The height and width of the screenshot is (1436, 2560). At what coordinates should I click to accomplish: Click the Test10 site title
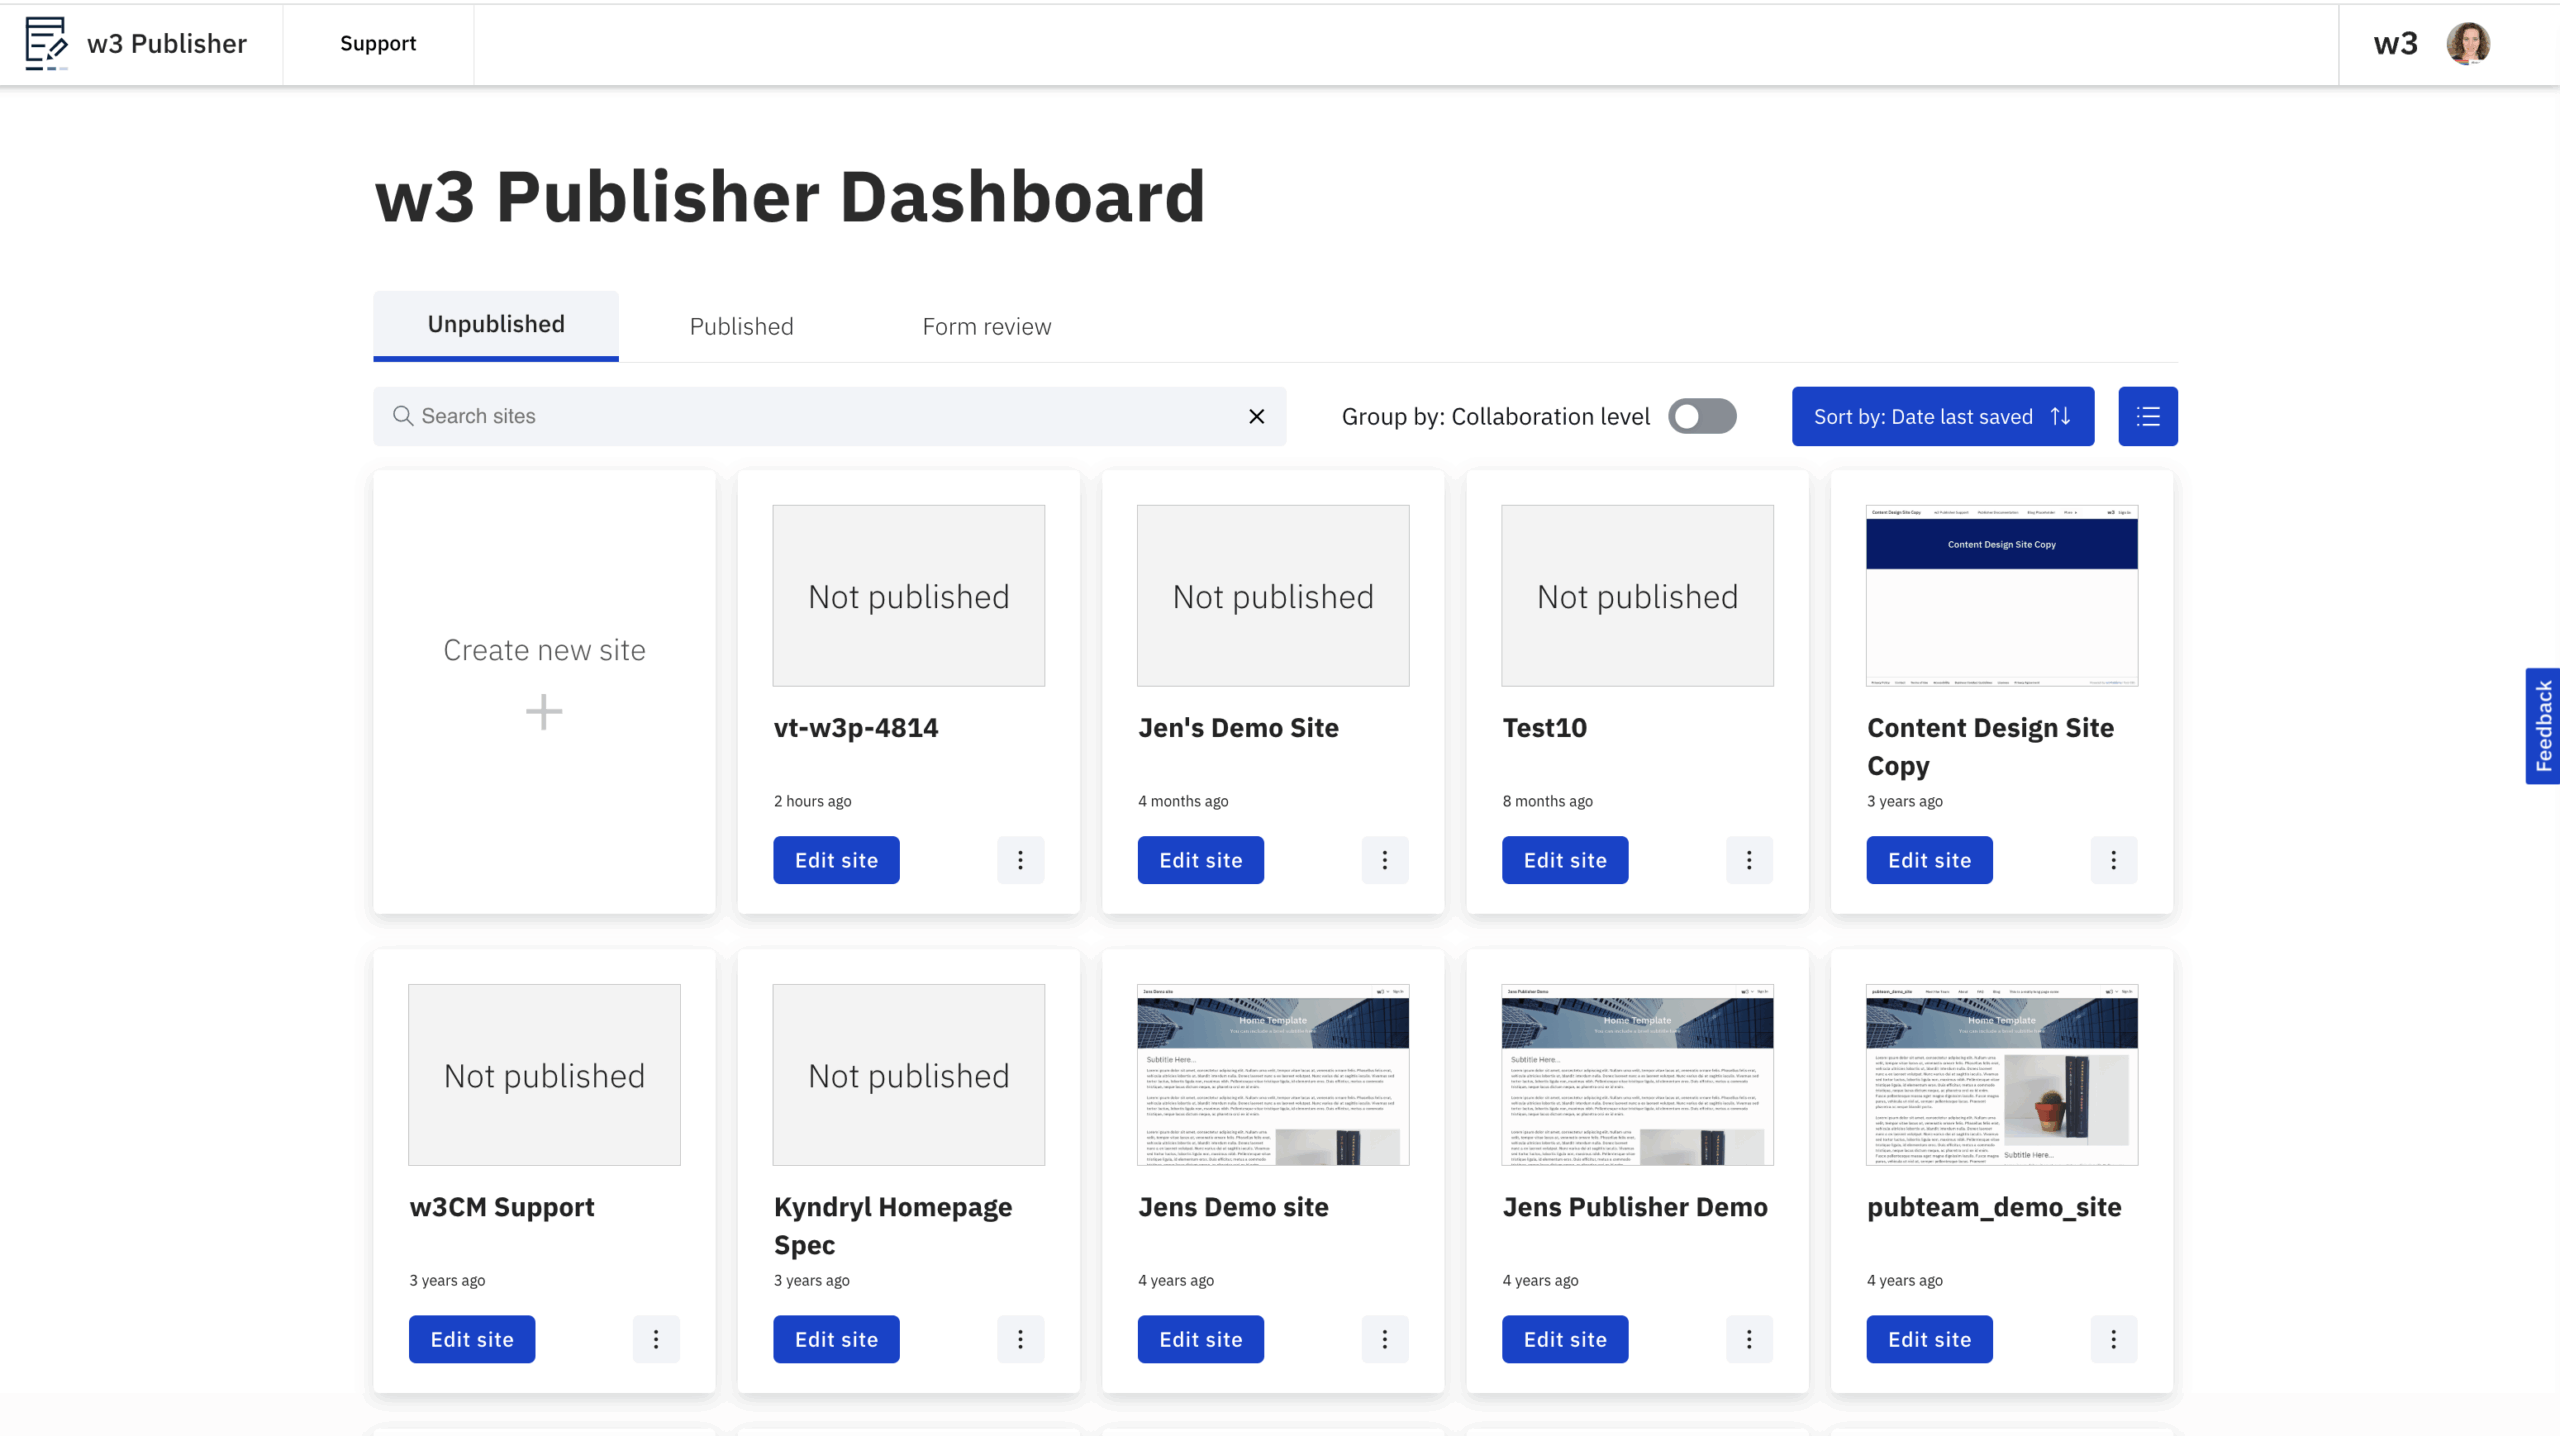point(1545,728)
